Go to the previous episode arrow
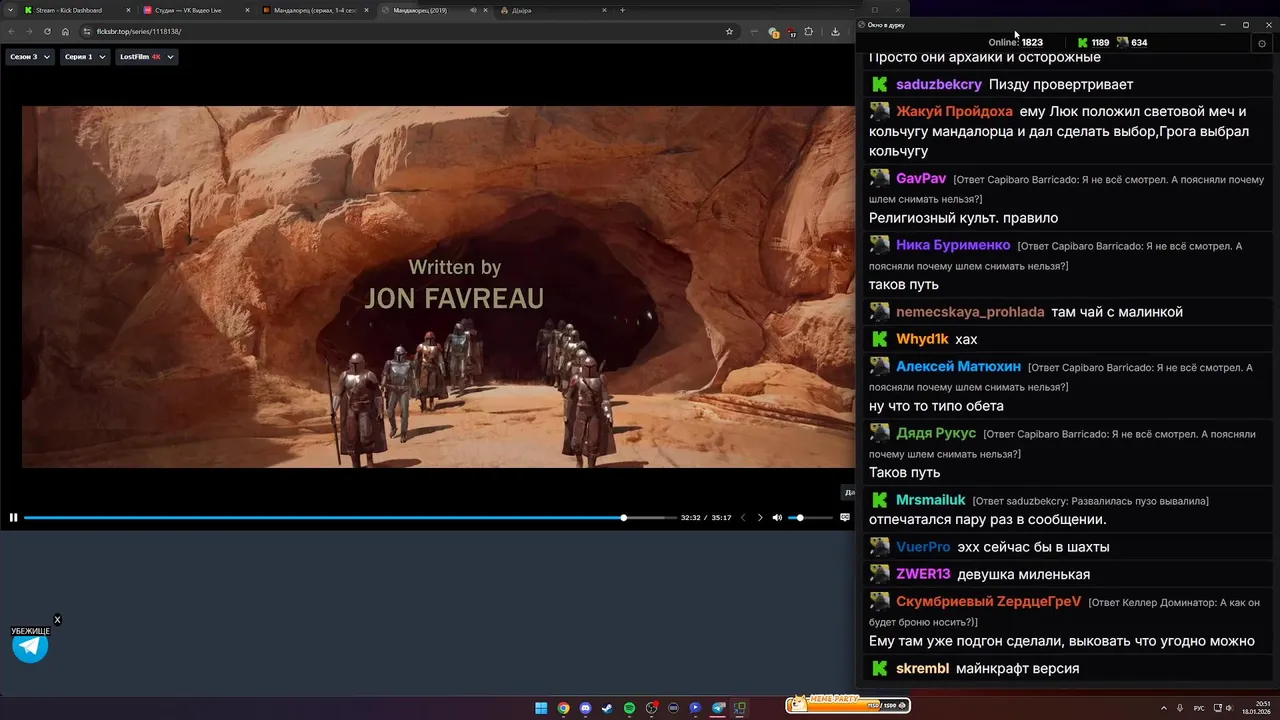Viewport: 1280px width, 720px height. (x=743, y=517)
